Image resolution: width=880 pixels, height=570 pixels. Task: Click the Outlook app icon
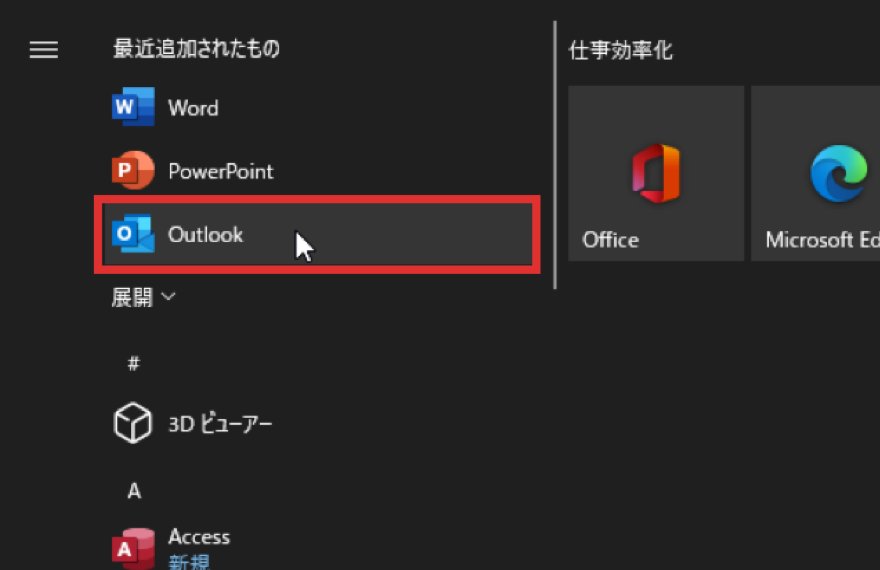coord(133,233)
